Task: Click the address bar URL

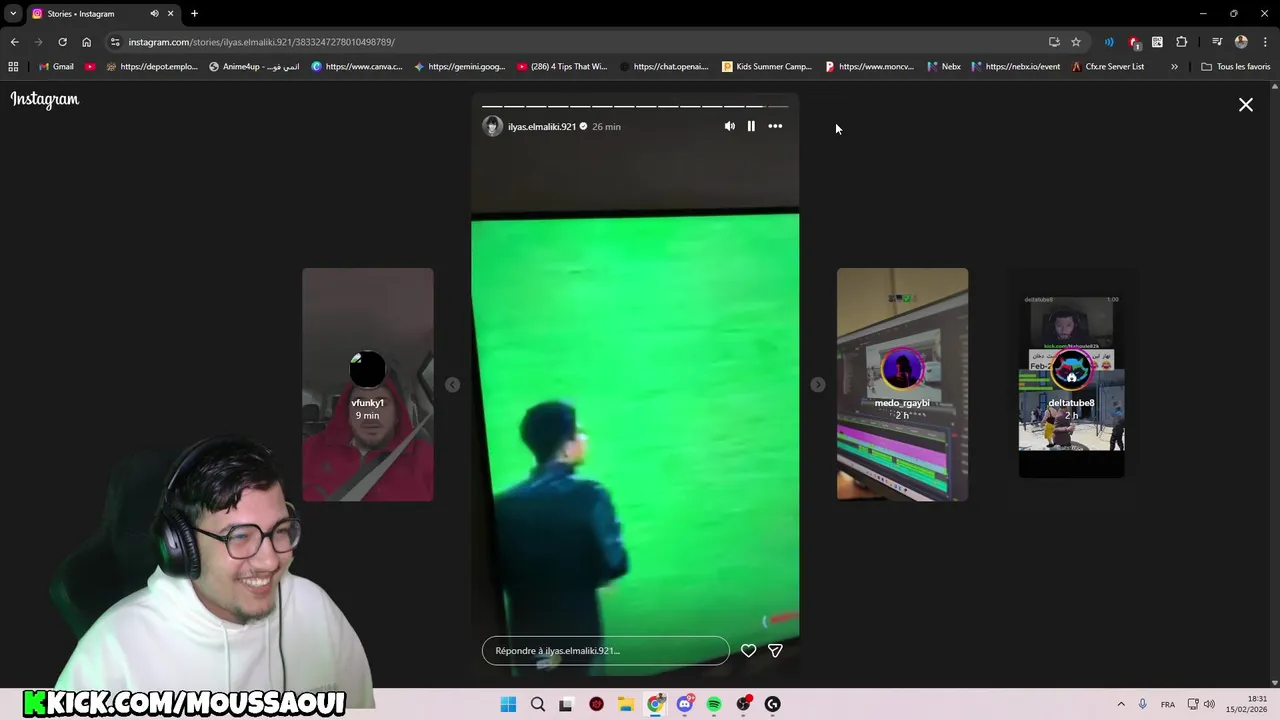Action: point(262,42)
